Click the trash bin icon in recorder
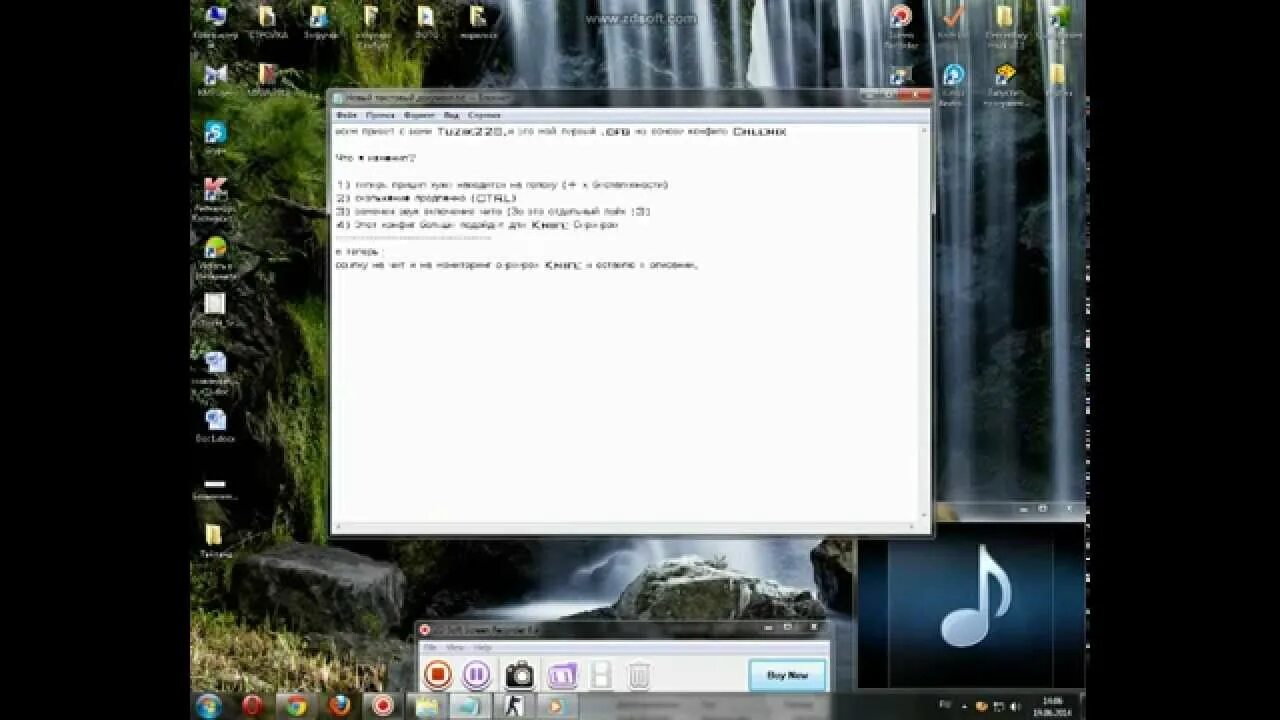The height and width of the screenshot is (720, 1280). click(x=639, y=675)
